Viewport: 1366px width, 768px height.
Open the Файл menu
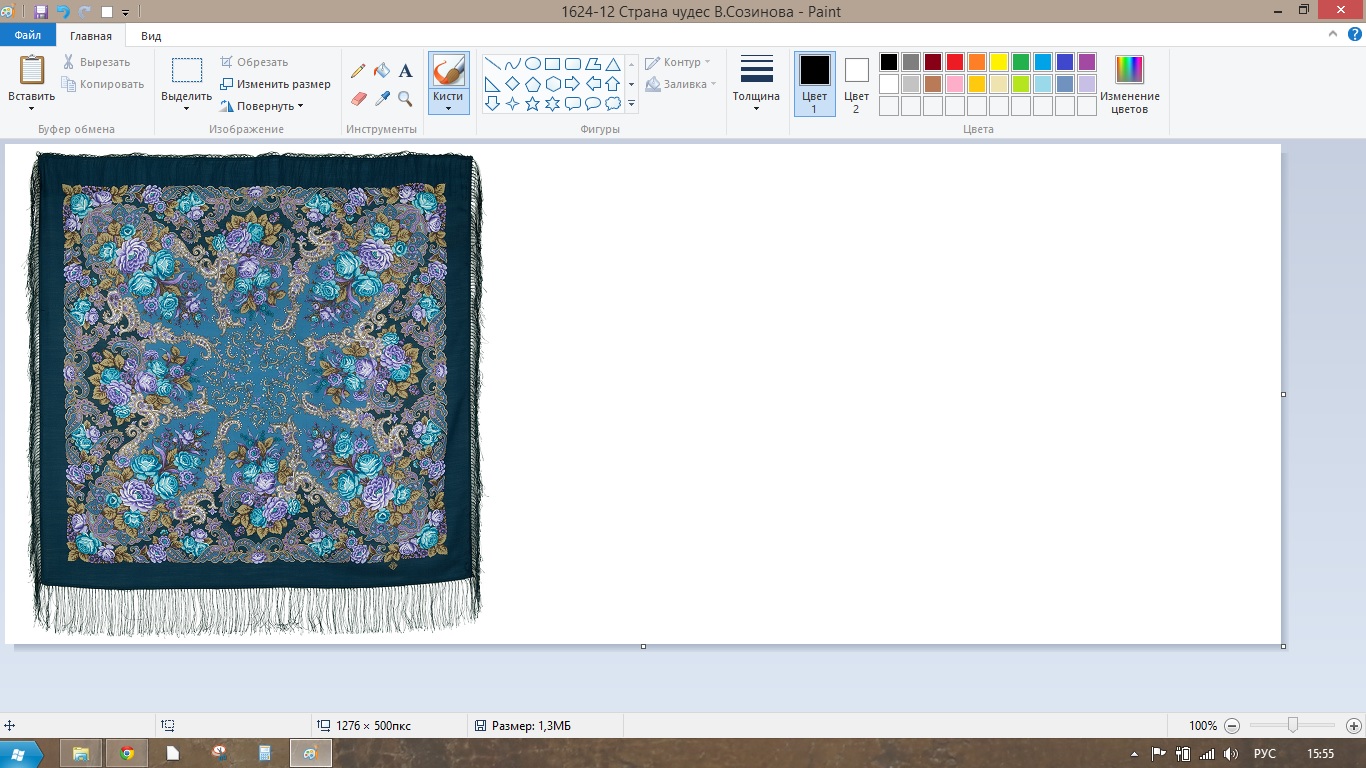pos(28,36)
